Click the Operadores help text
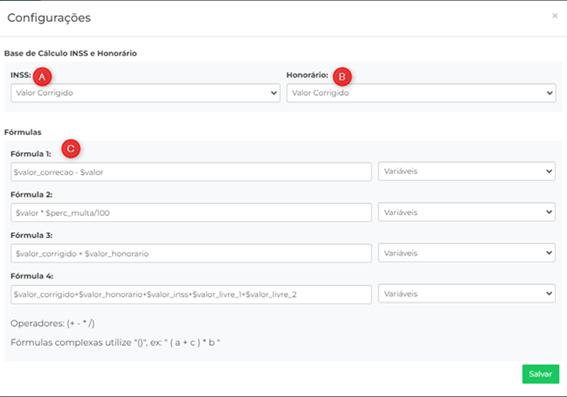Viewport: 567px width, 397px height. (x=52, y=323)
